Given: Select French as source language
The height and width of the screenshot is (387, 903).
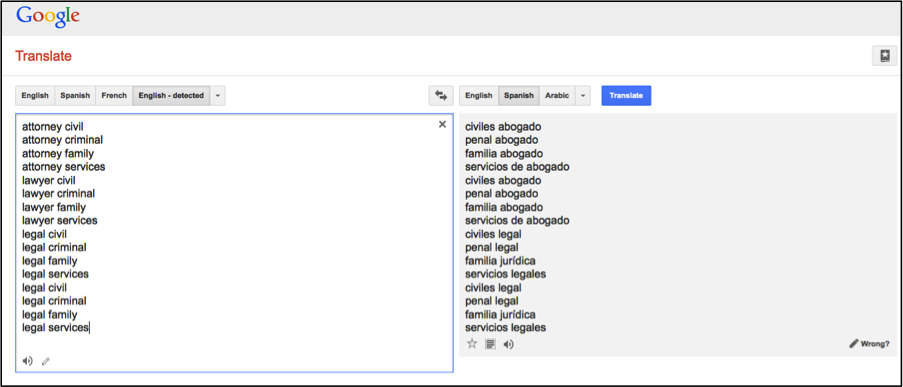Looking at the screenshot, I should point(114,96).
